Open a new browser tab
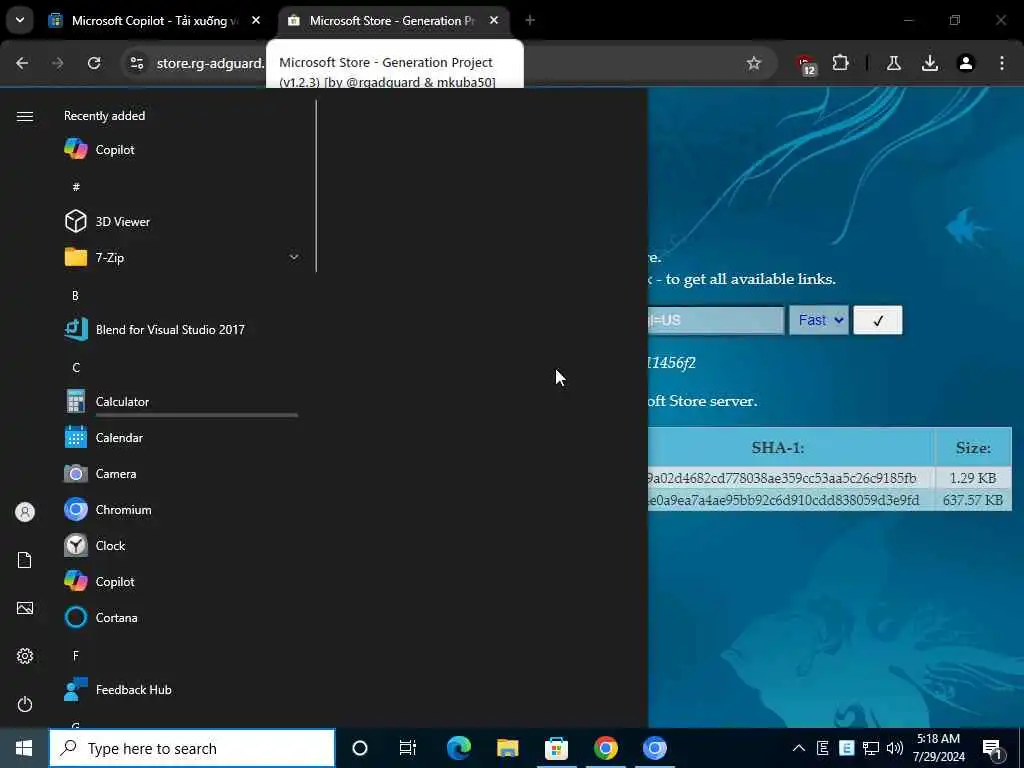 [530, 21]
